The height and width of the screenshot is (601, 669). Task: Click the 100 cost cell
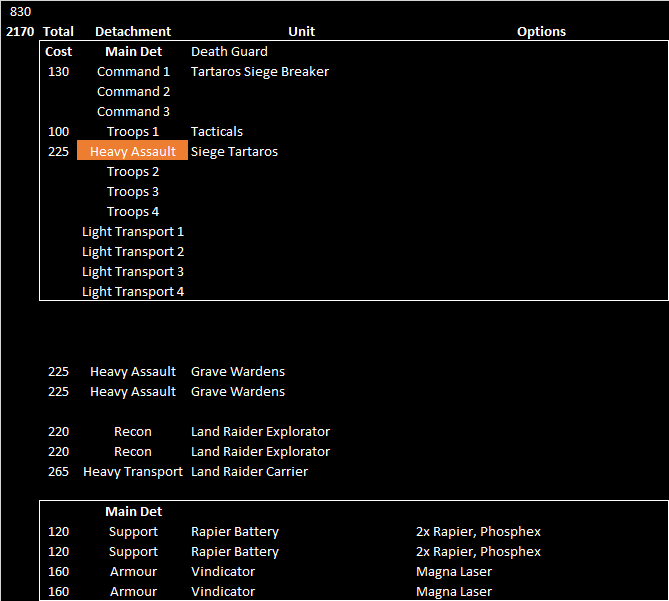58,132
